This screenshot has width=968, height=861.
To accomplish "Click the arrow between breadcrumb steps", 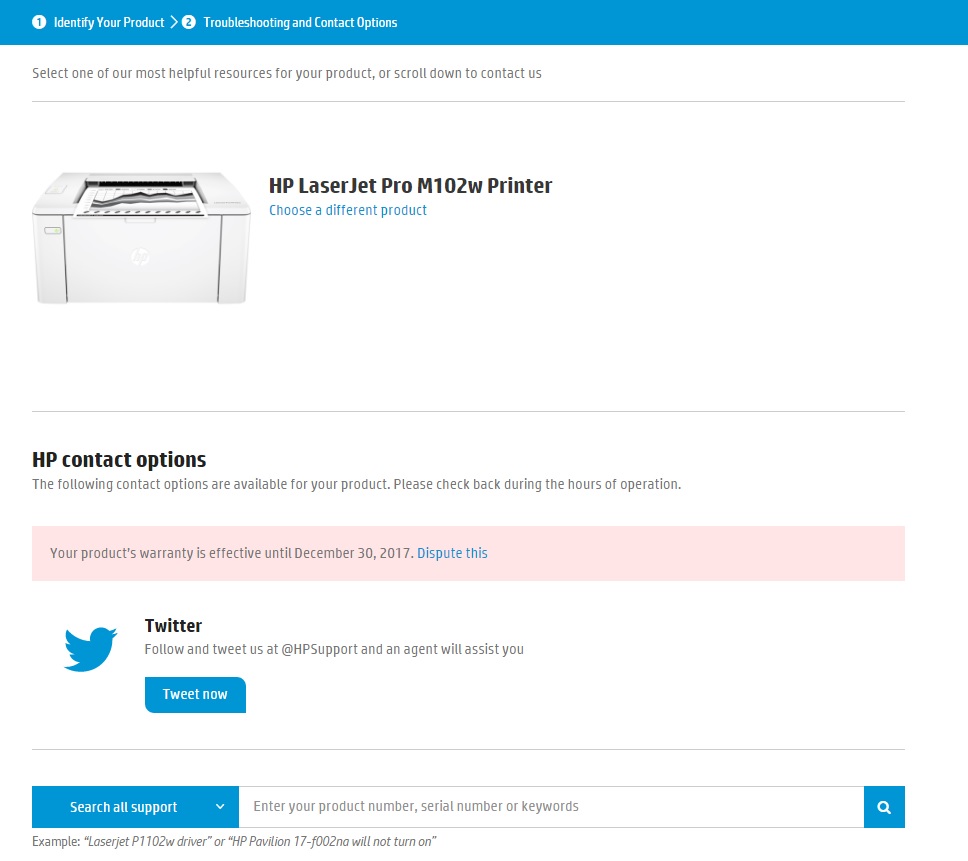I will (x=174, y=22).
